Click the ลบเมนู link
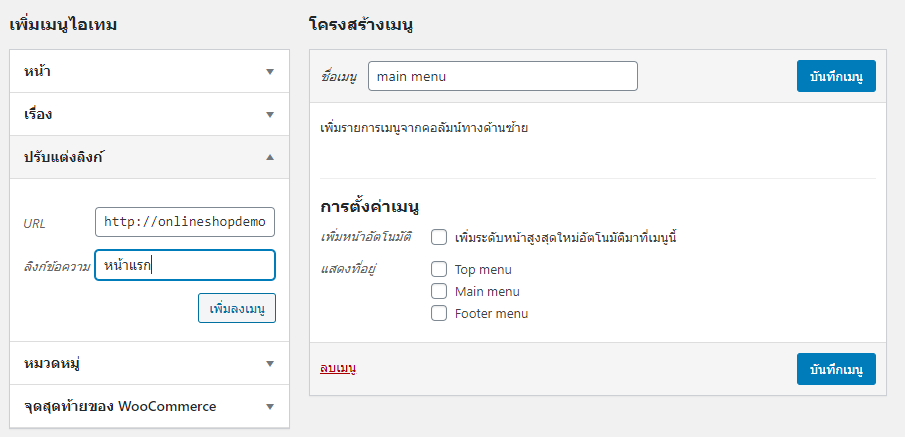 pyautogui.click(x=338, y=368)
